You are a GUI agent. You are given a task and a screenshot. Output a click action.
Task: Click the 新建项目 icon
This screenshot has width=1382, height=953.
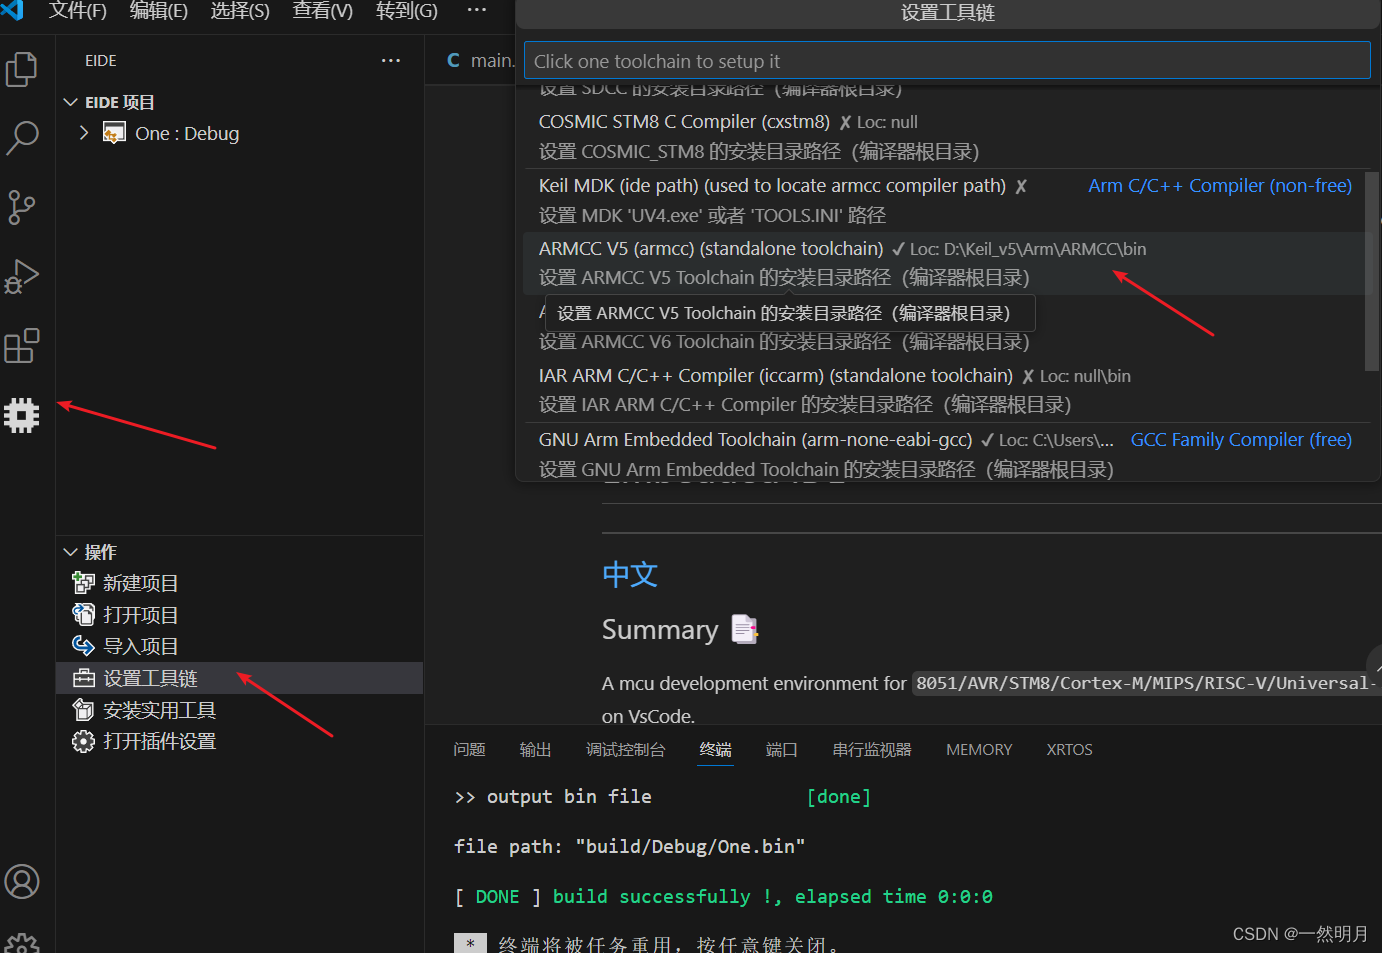(x=83, y=583)
